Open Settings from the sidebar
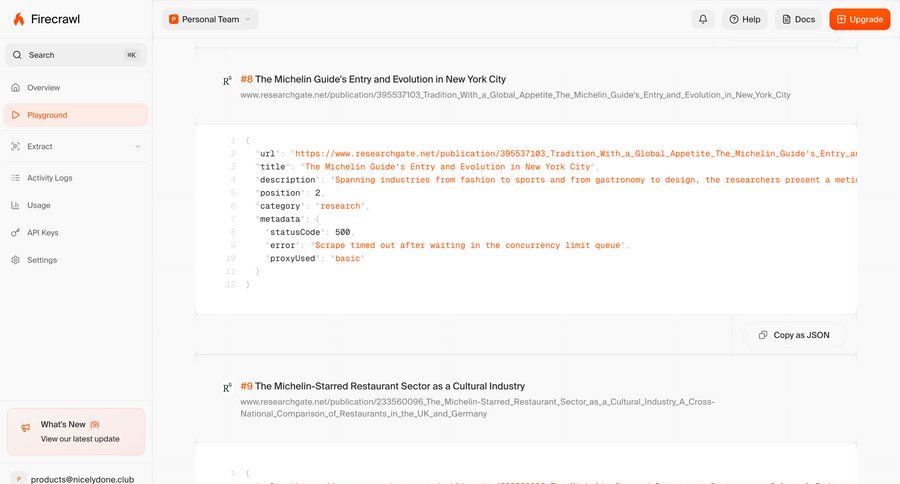This screenshot has width=900, height=484. pyautogui.click(x=41, y=260)
